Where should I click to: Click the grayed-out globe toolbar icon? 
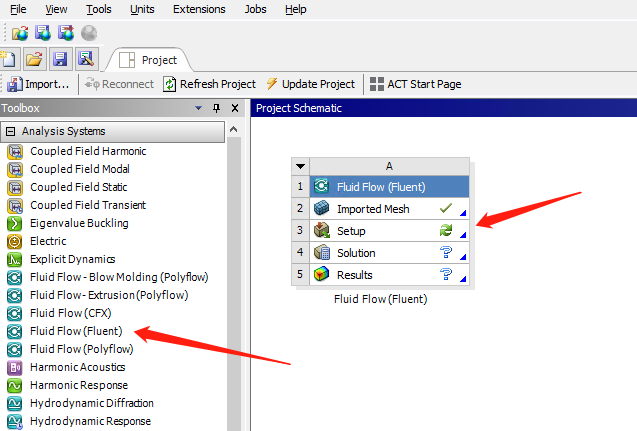[x=89, y=33]
